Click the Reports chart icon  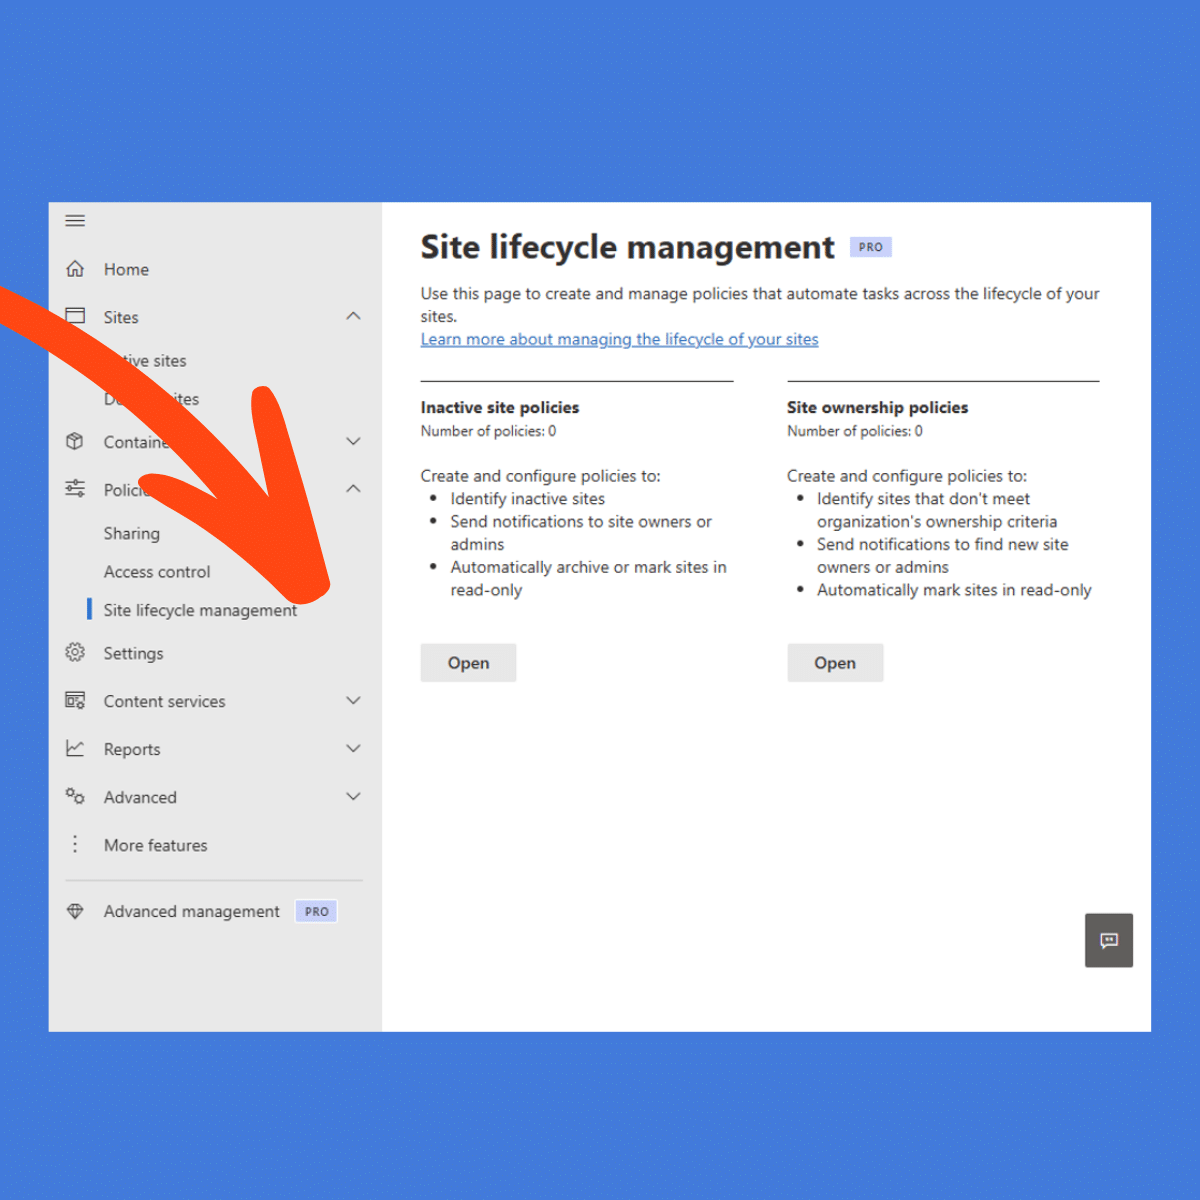click(x=75, y=748)
